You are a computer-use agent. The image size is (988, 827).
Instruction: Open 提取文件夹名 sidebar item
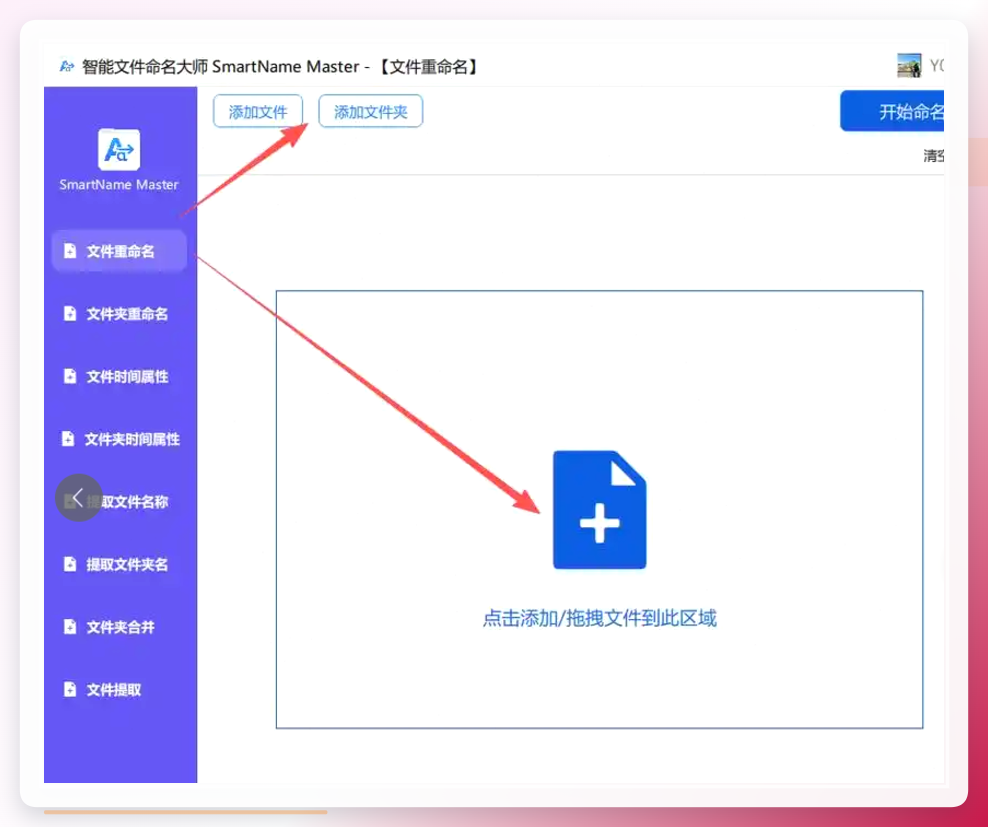point(119,564)
